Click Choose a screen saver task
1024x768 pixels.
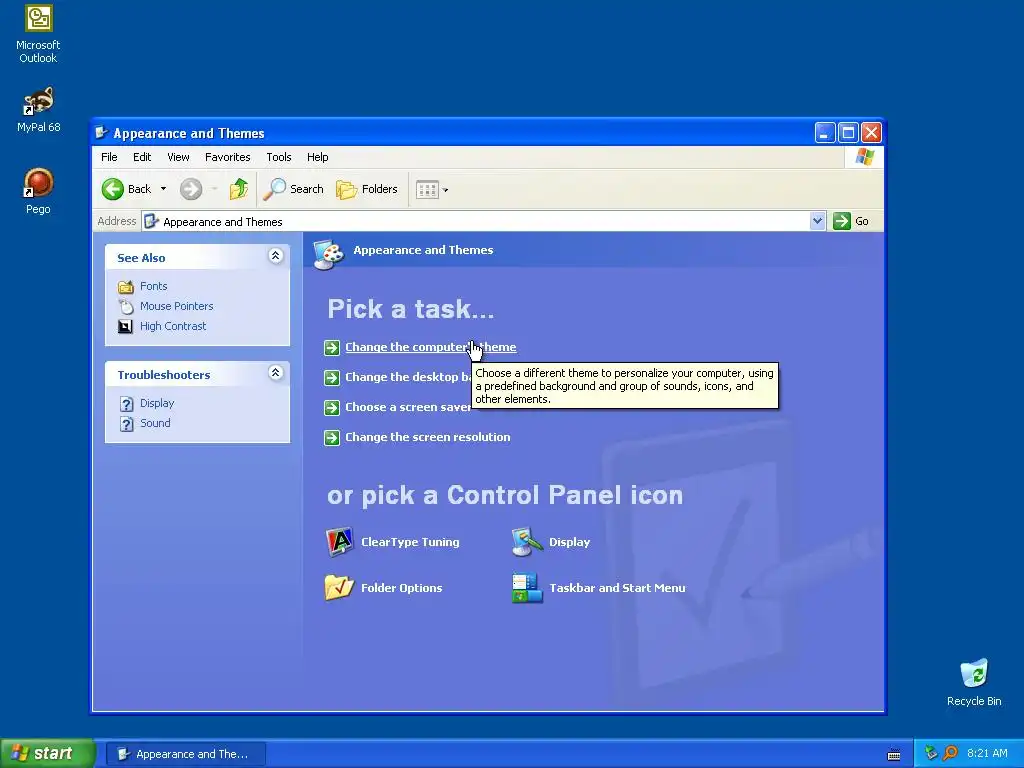click(408, 407)
